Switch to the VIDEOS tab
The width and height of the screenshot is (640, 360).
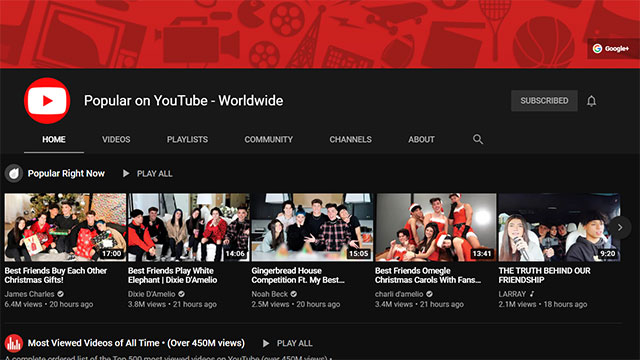pos(116,140)
